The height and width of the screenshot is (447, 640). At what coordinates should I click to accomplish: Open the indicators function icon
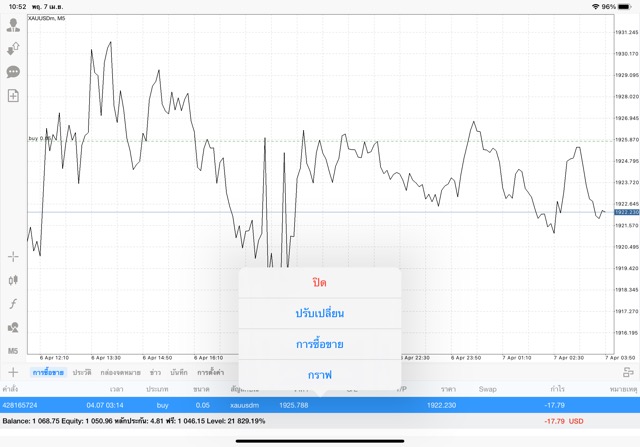tap(13, 304)
